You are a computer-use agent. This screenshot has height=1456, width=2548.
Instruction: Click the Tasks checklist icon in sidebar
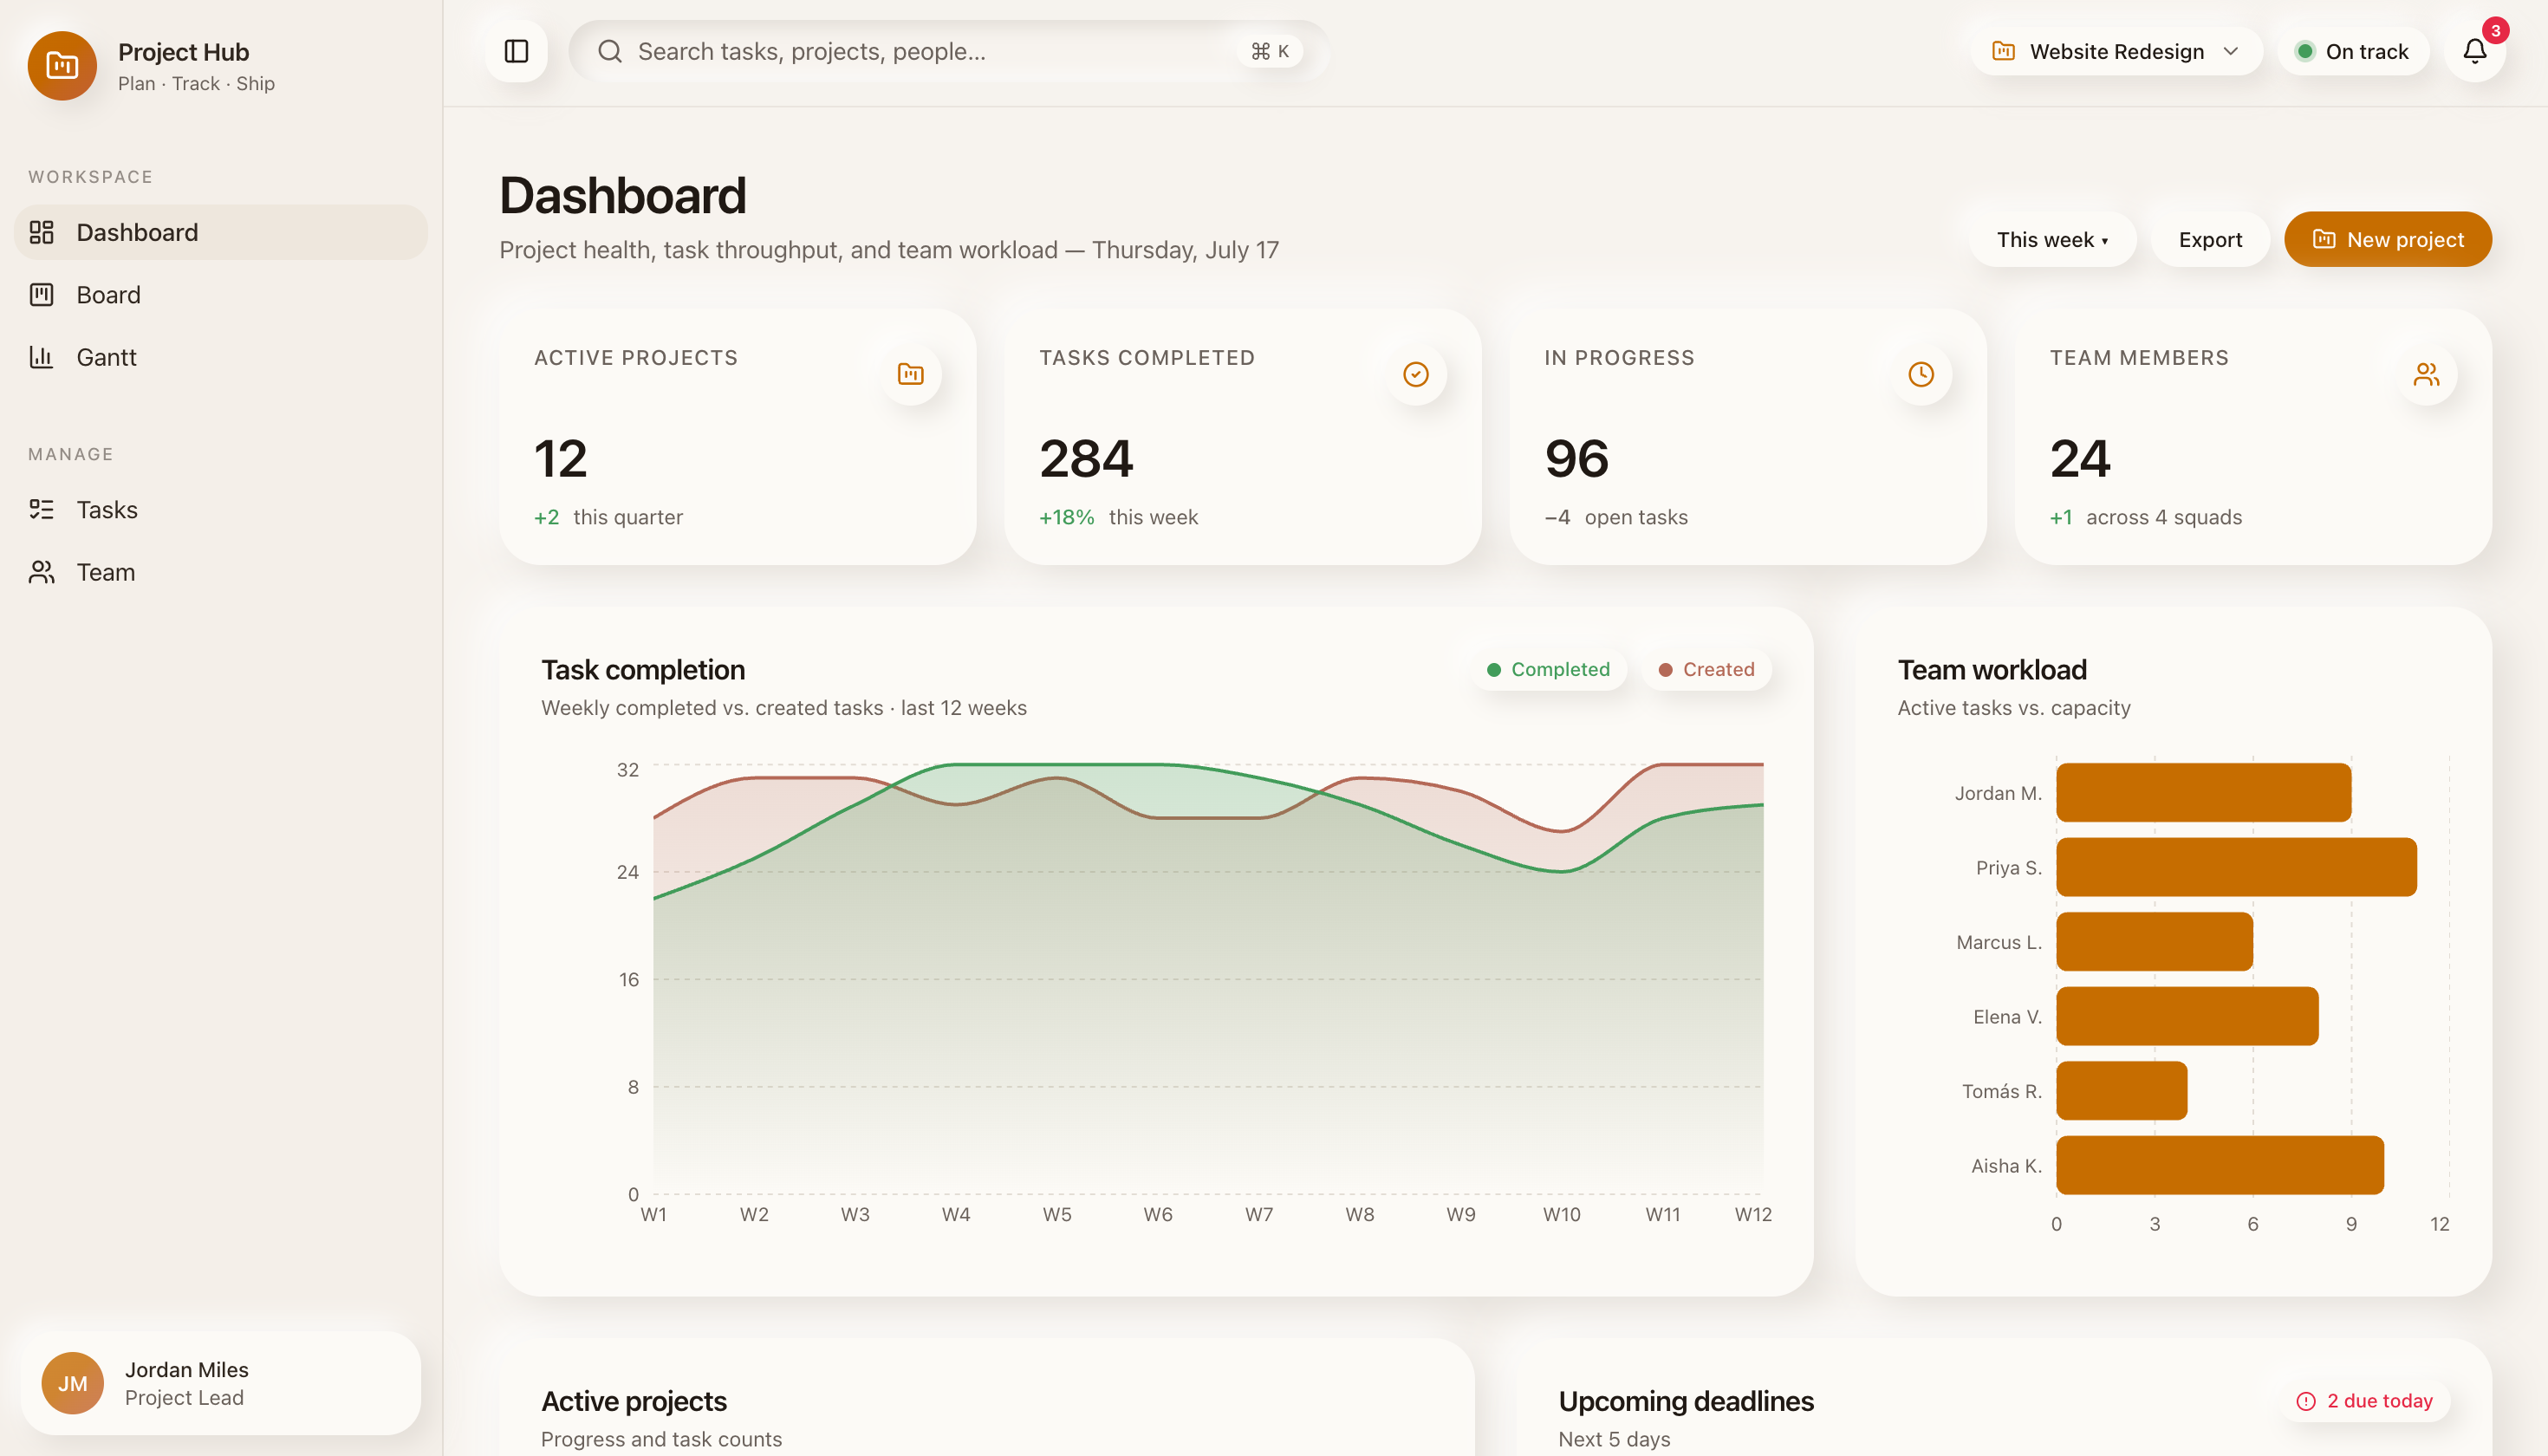point(41,510)
